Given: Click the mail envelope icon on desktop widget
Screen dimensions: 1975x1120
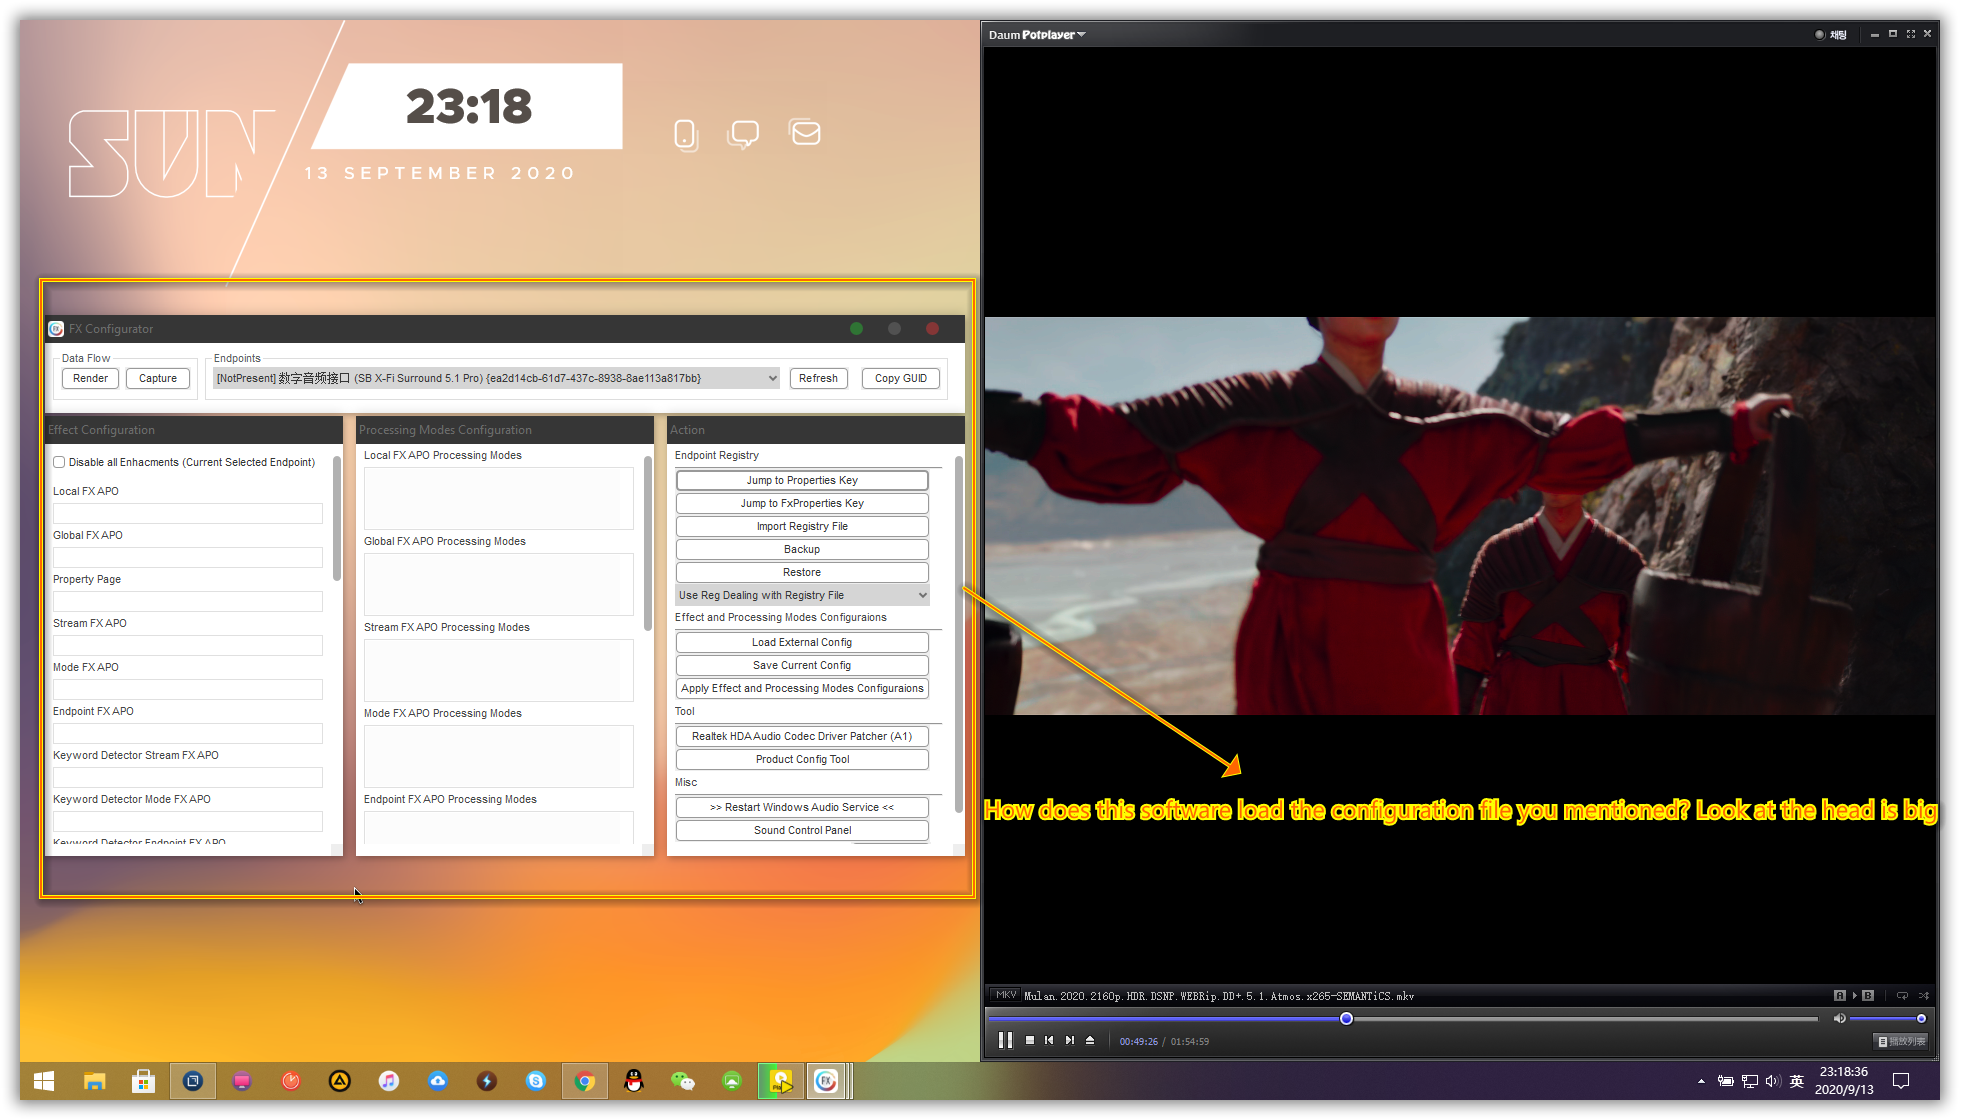Looking at the screenshot, I should [805, 132].
